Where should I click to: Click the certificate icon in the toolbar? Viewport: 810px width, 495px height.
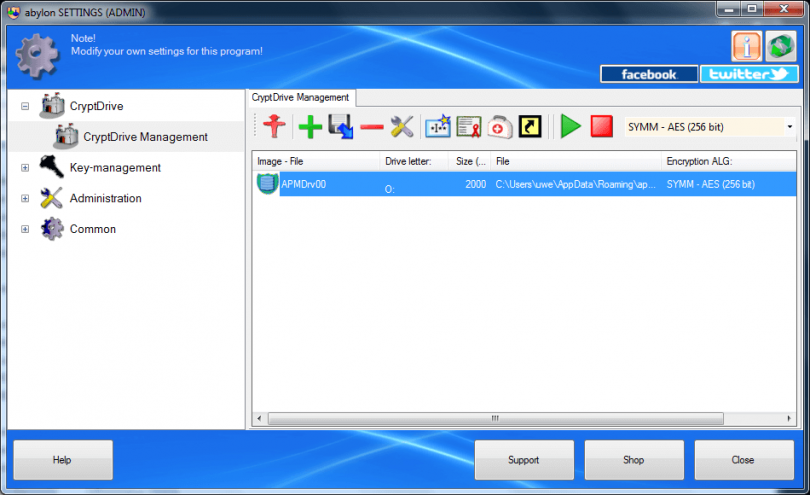tap(469, 127)
